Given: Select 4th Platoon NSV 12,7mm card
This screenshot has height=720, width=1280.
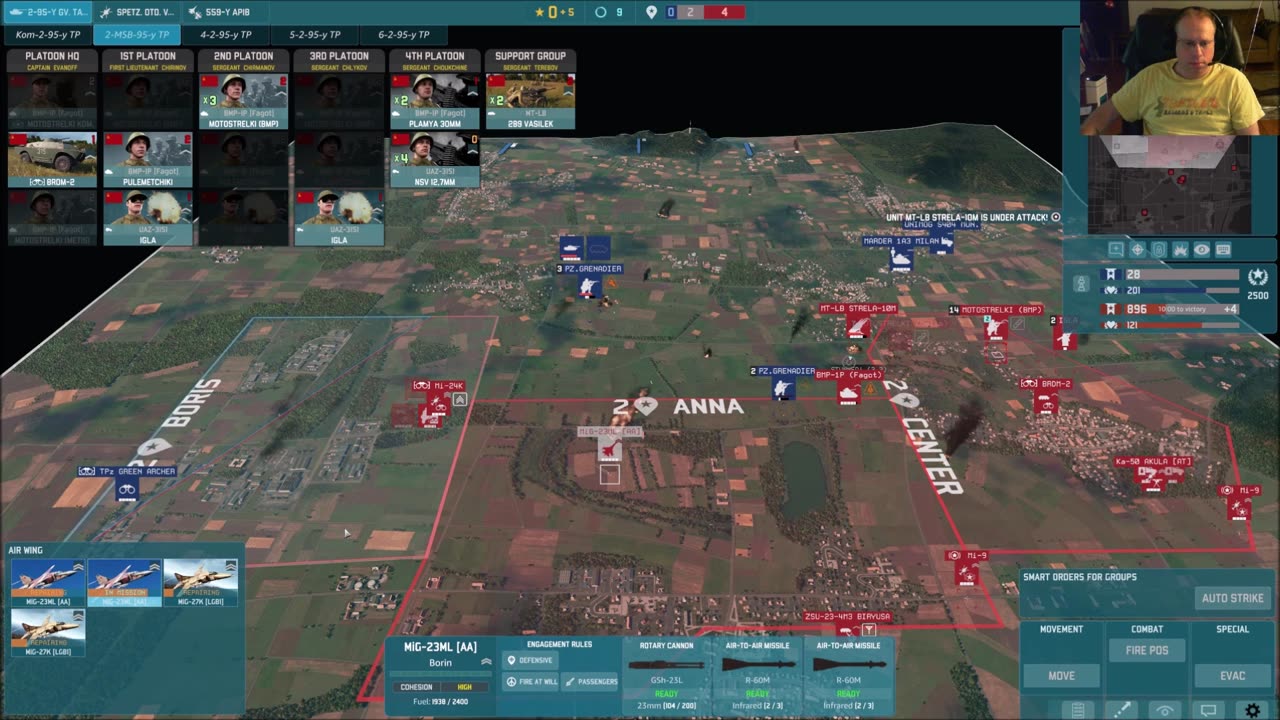Looking at the screenshot, I should 435,160.
